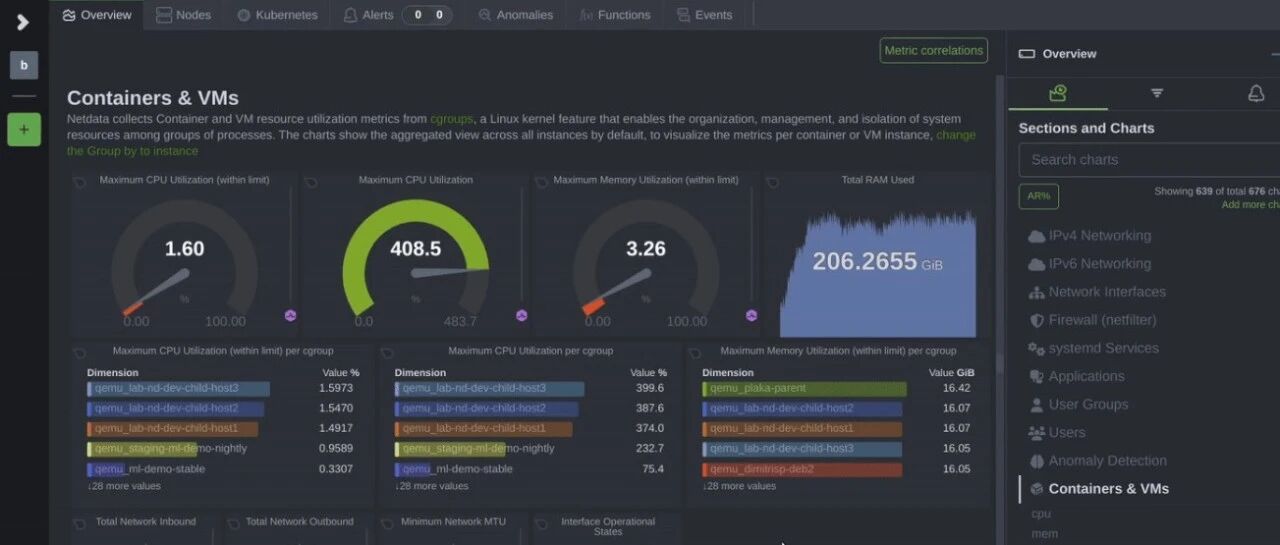Click the tag icon on Total Network Outbound chart

tap(232, 522)
